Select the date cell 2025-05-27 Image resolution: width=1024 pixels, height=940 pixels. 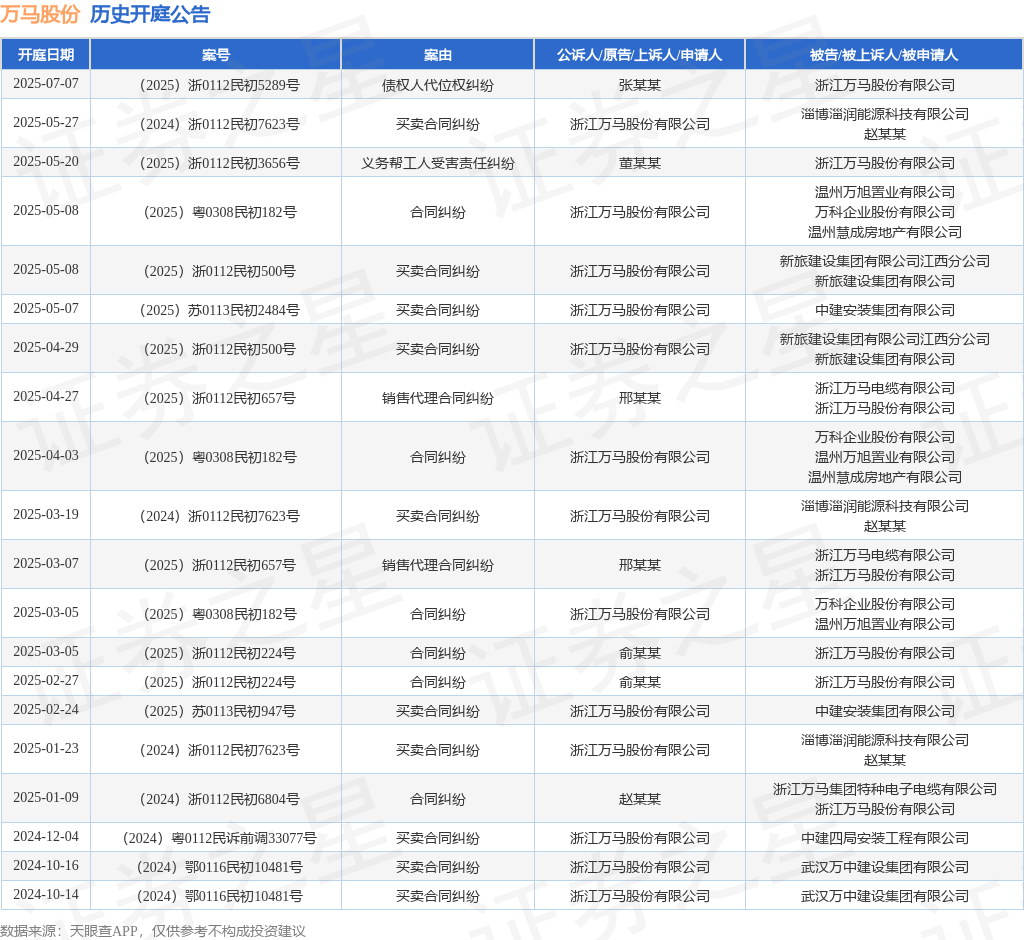click(x=46, y=123)
